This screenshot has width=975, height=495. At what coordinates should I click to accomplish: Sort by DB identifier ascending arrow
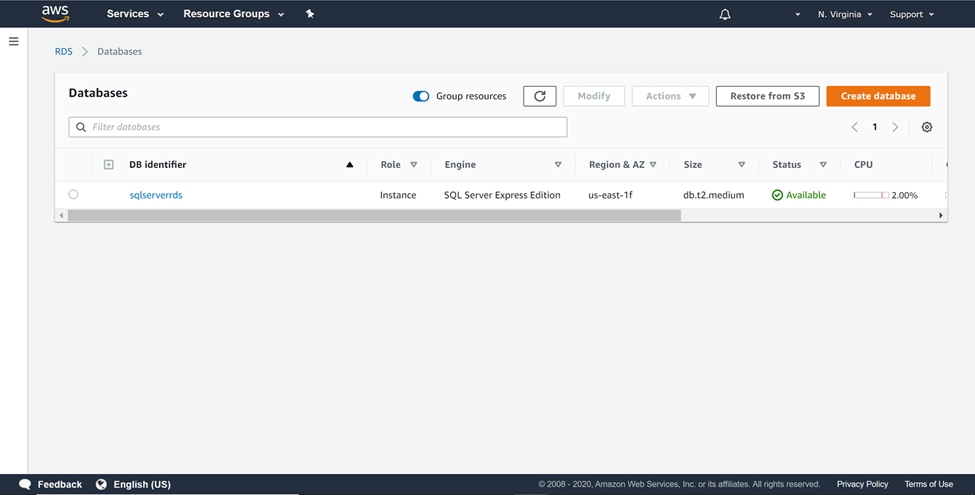pos(349,165)
